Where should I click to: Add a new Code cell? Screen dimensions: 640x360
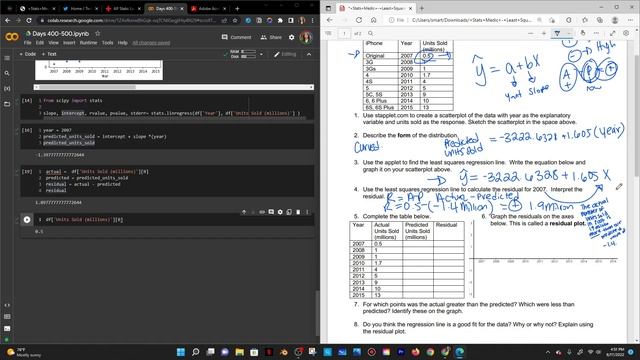point(28,54)
